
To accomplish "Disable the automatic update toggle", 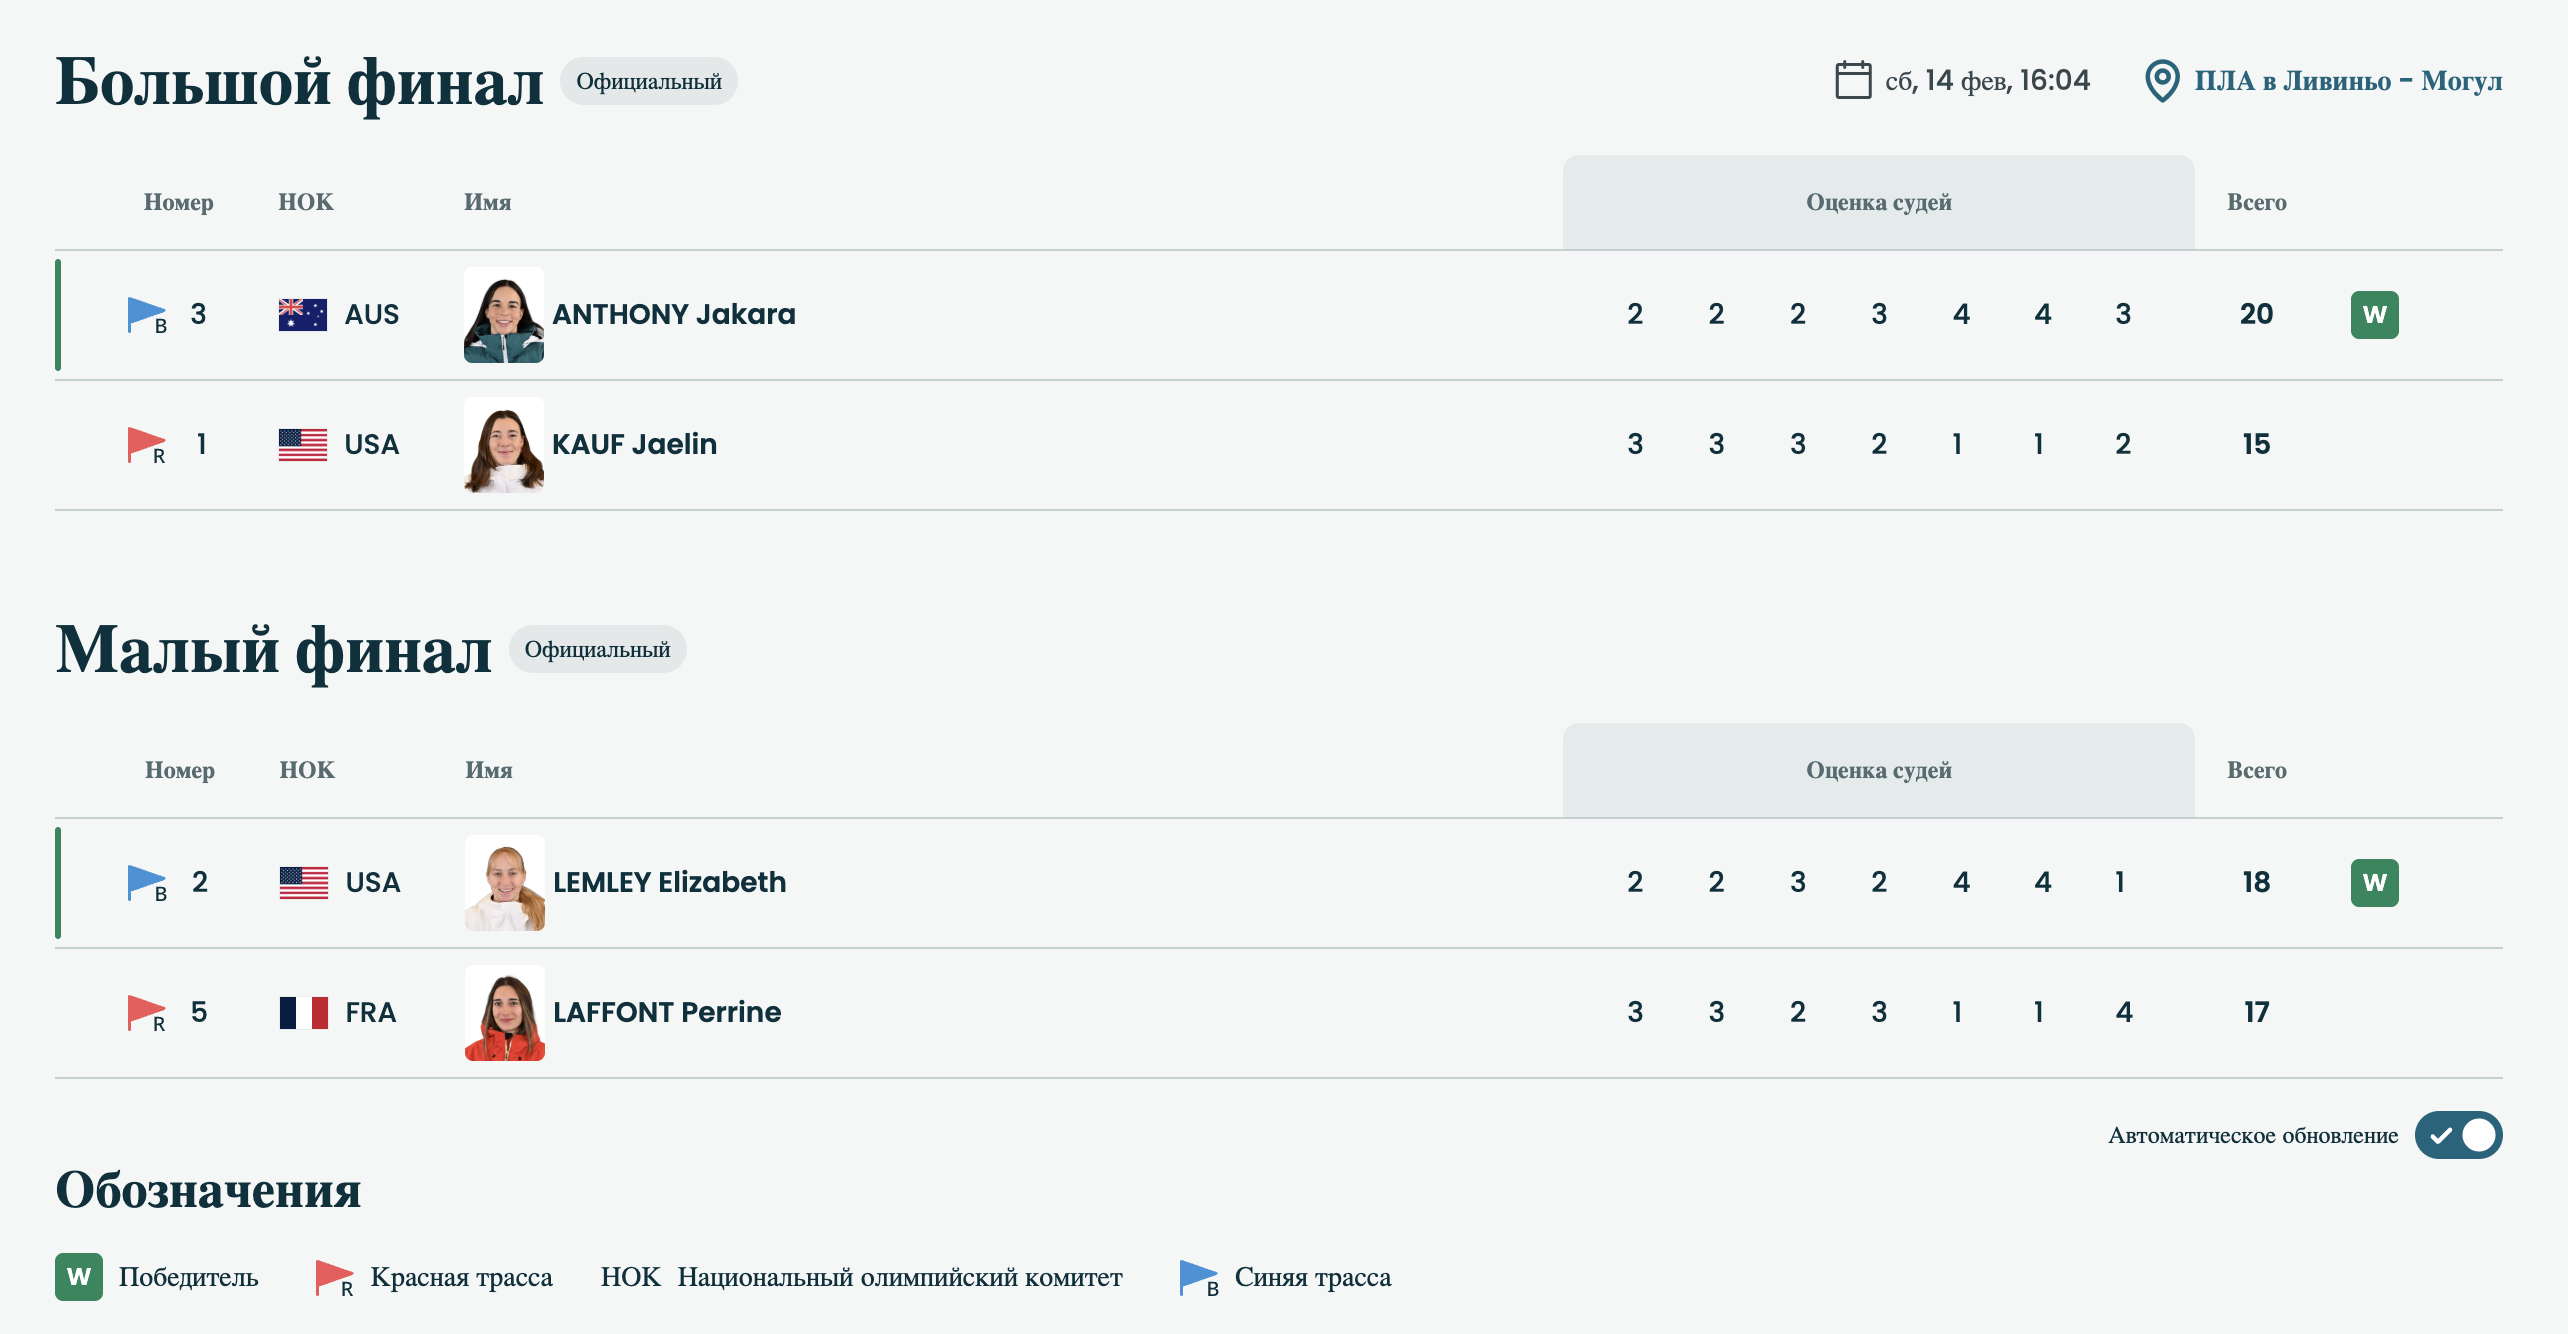I will pyautogui.click(x=2458, y=1135).
